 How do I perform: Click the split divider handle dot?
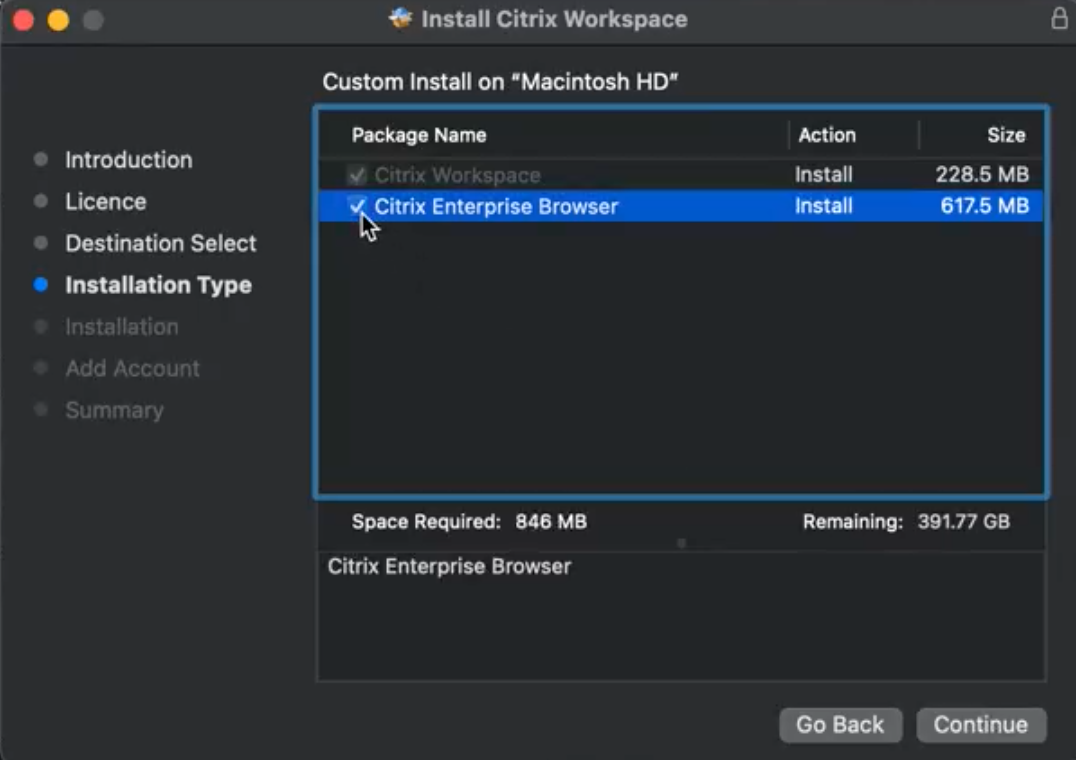coord(681,543)
